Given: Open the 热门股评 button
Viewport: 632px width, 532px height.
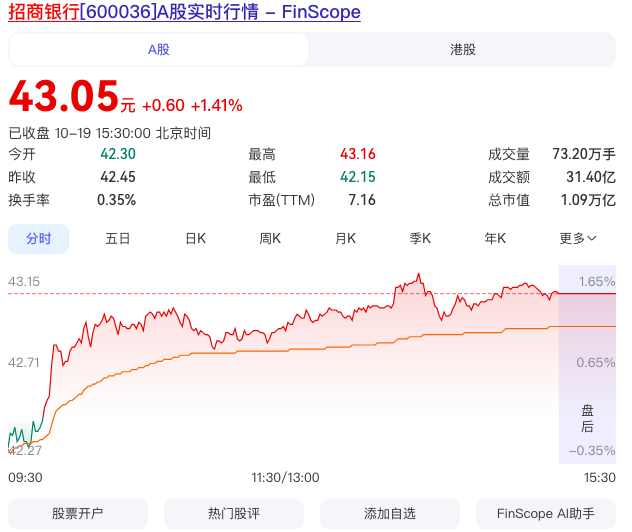Looking at the screenshot, I should (x=234, y=513).
